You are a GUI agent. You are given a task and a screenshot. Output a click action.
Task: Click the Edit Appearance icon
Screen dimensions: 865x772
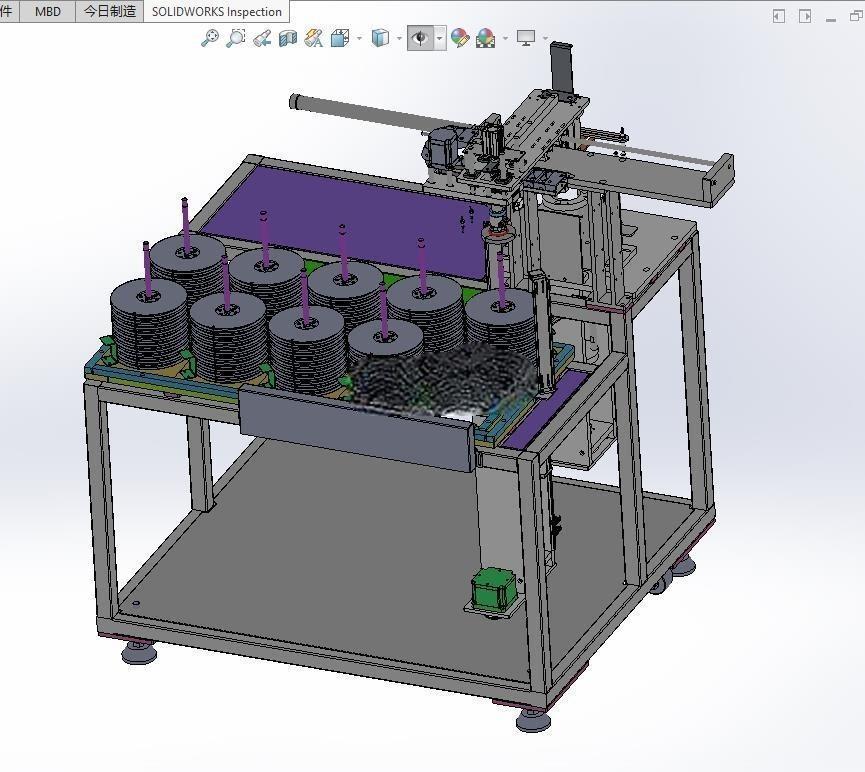pos(460,38)
